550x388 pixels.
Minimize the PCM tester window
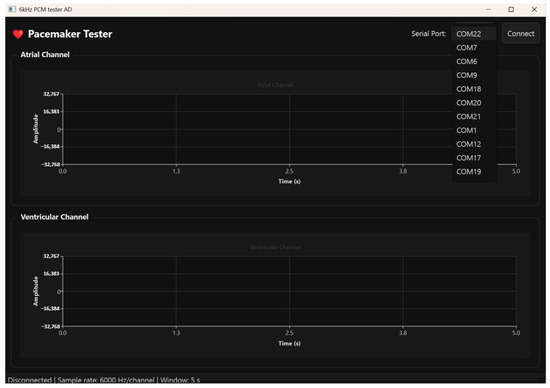pos(488,9)
